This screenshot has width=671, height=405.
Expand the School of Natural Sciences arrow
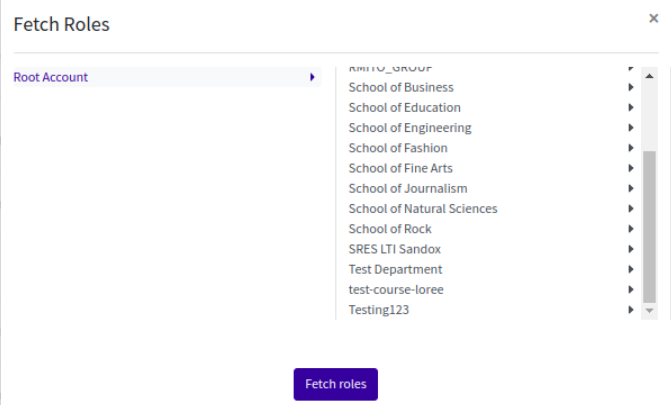click(x=631, y=209)
